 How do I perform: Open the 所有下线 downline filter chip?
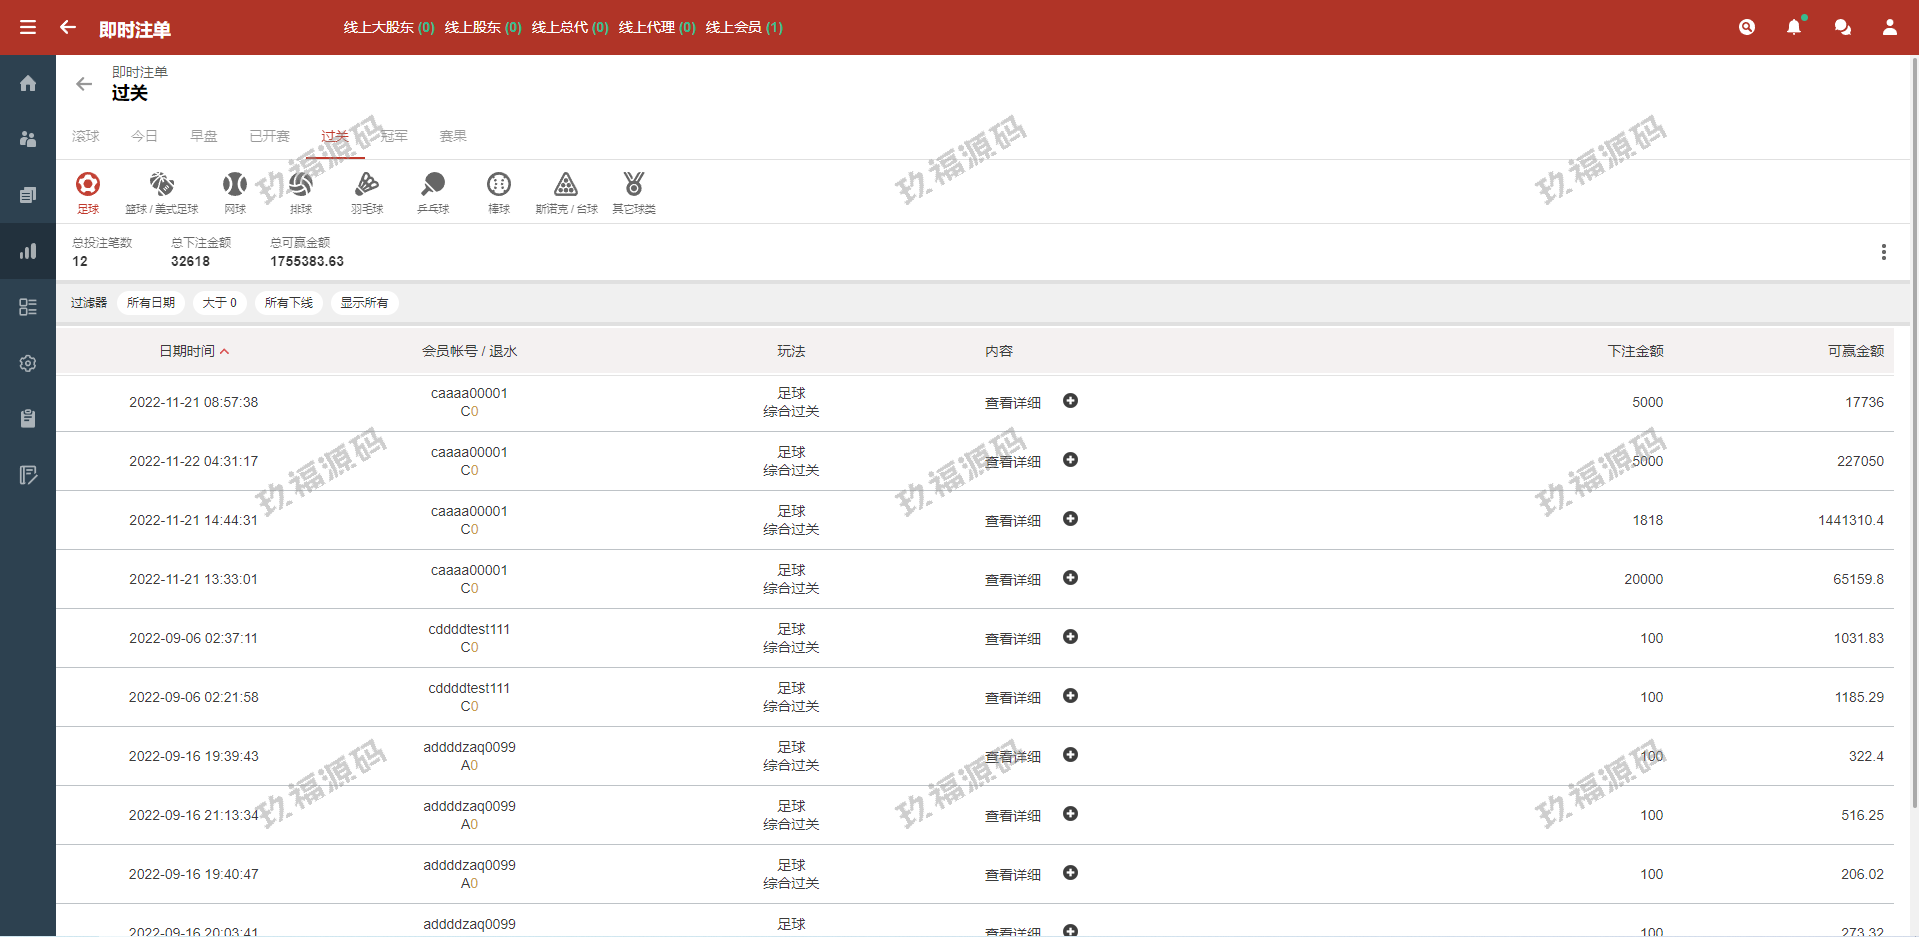pos(289,303)
